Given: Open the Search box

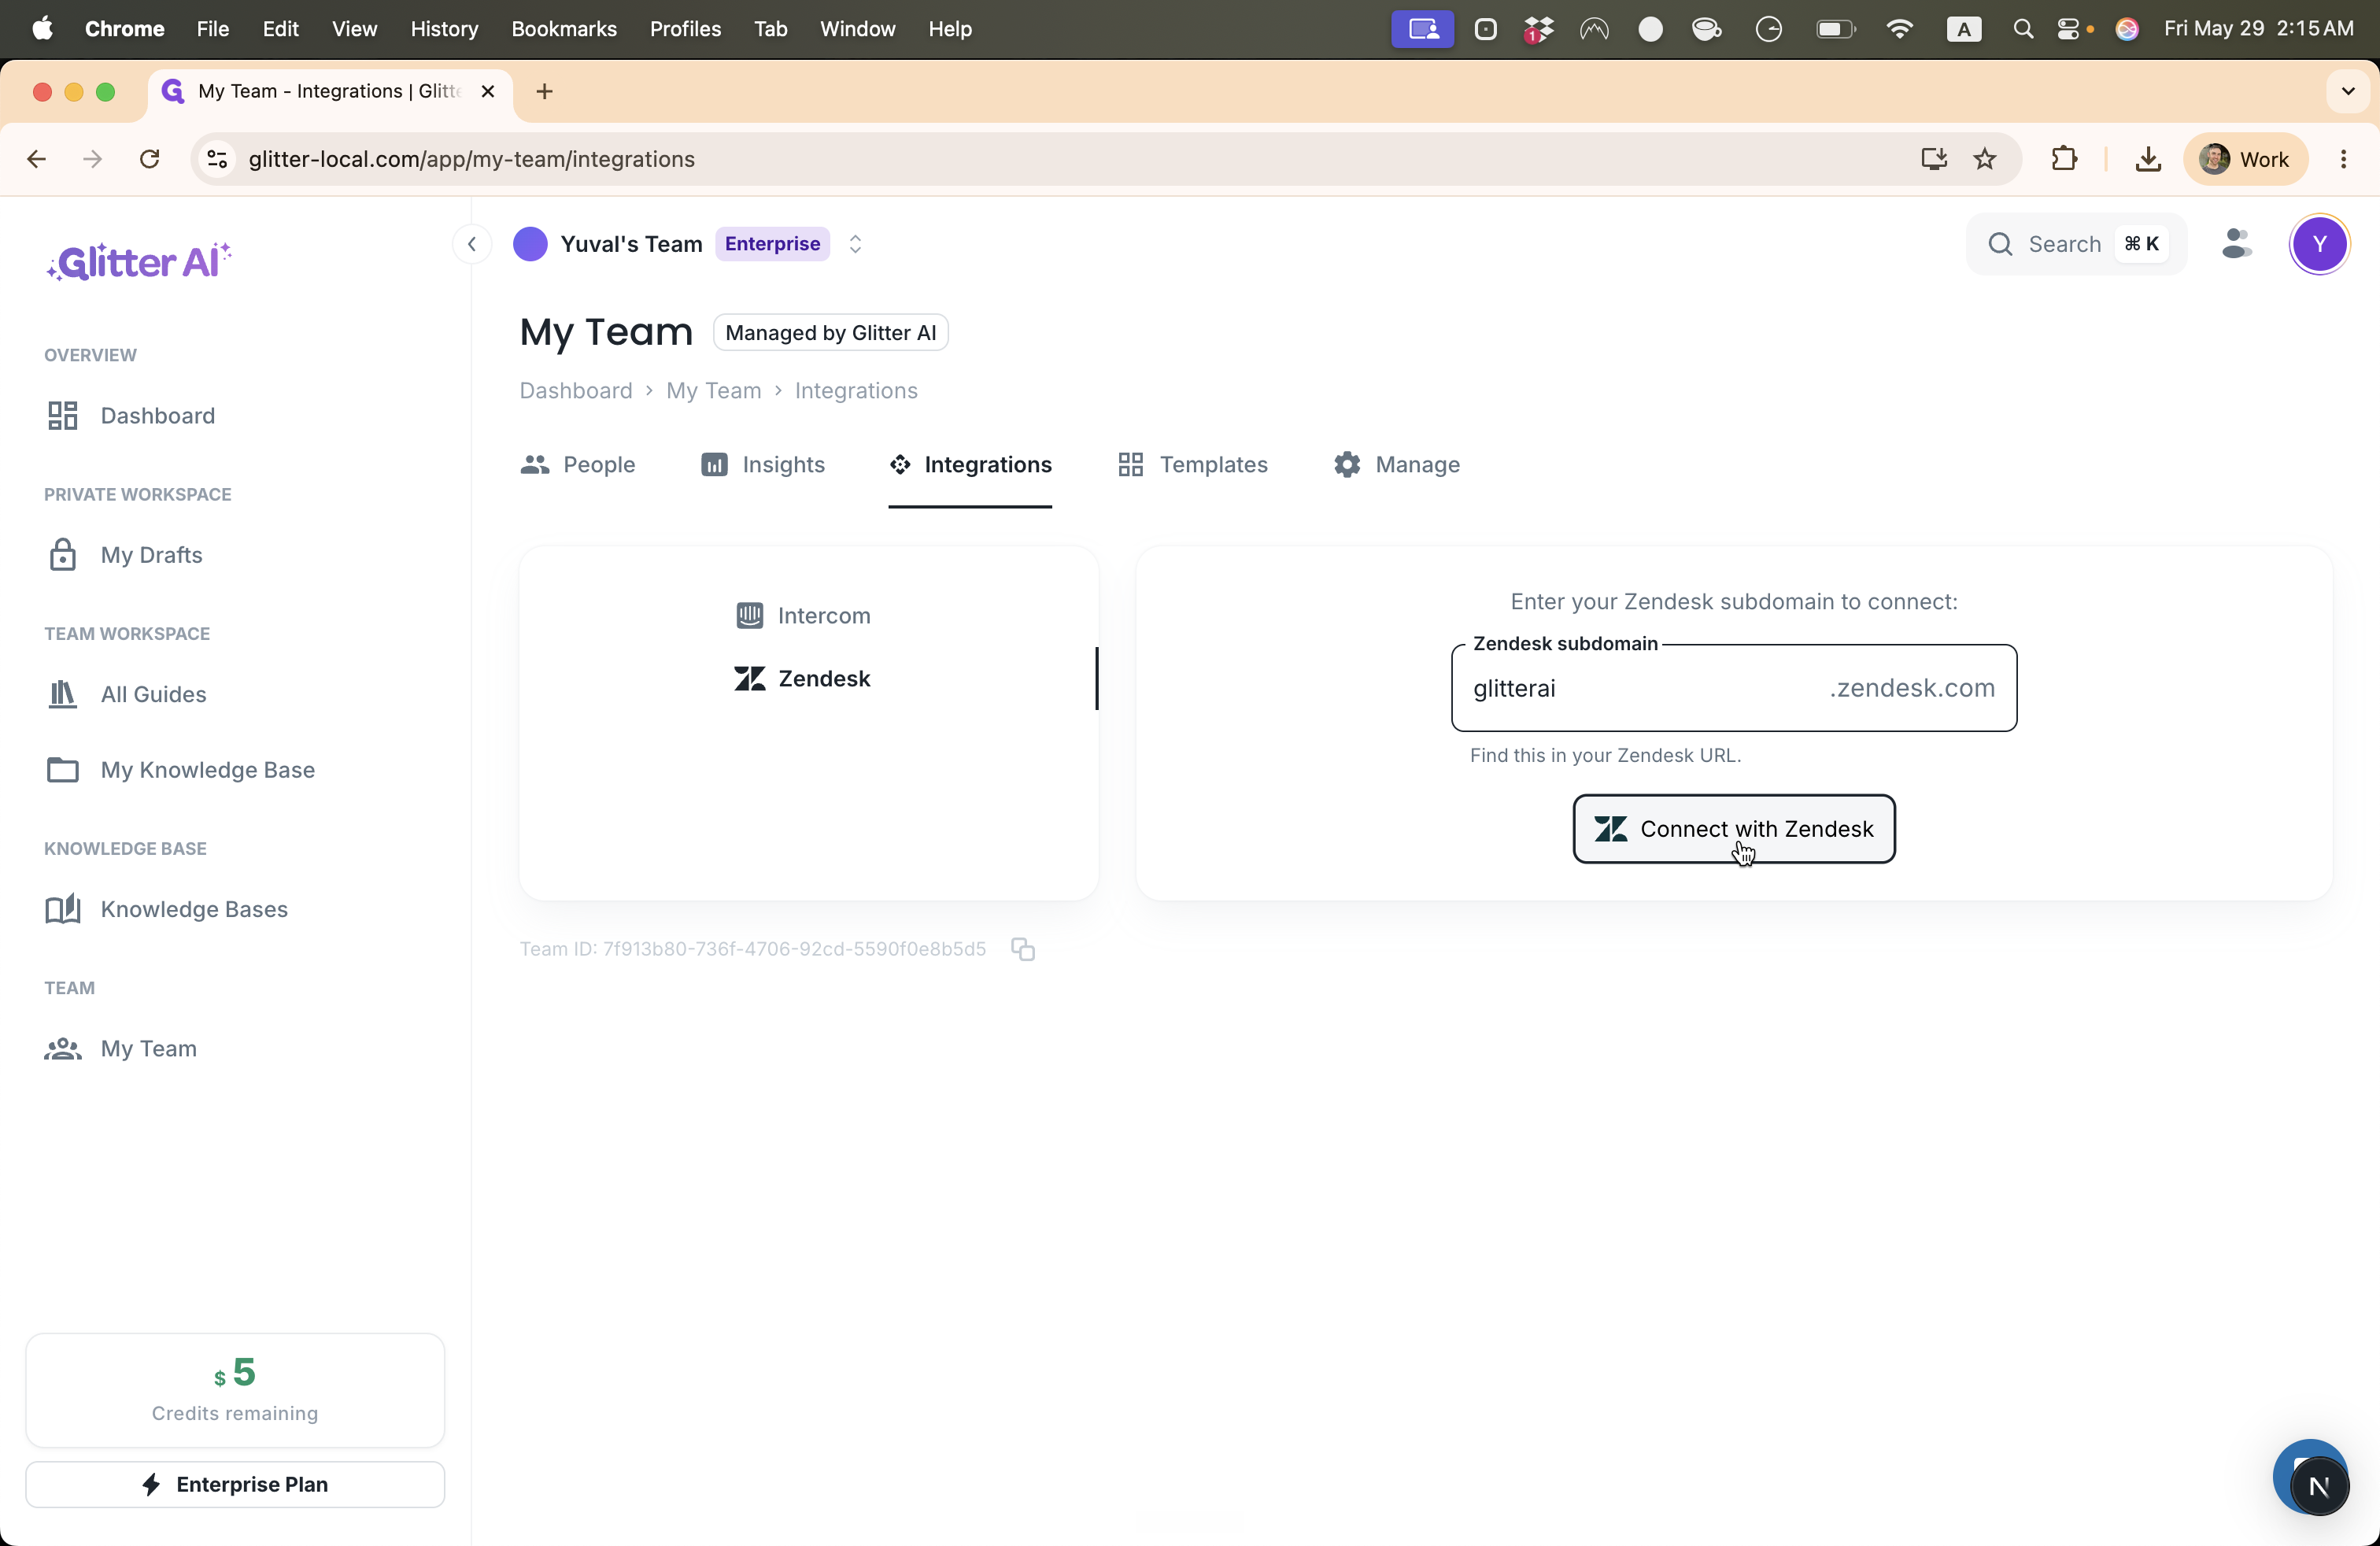Looking at the screenshot, I should tap(2077, 244).
